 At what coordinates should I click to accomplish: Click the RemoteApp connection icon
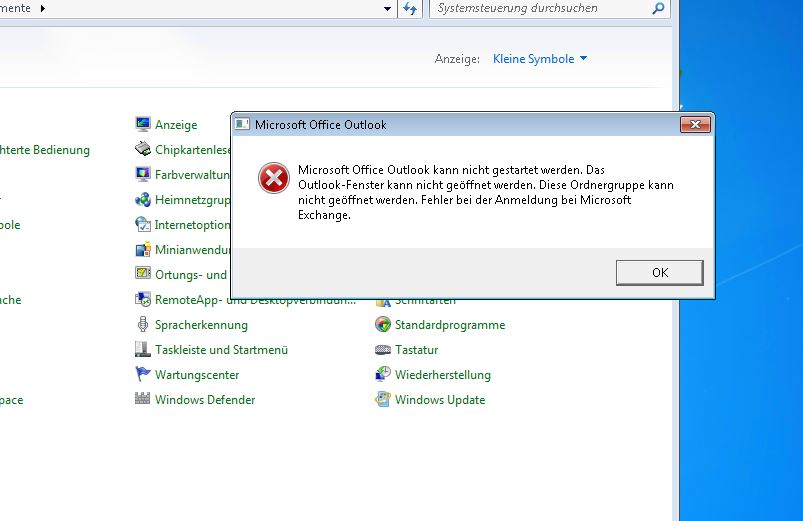[x=142, y=299]
